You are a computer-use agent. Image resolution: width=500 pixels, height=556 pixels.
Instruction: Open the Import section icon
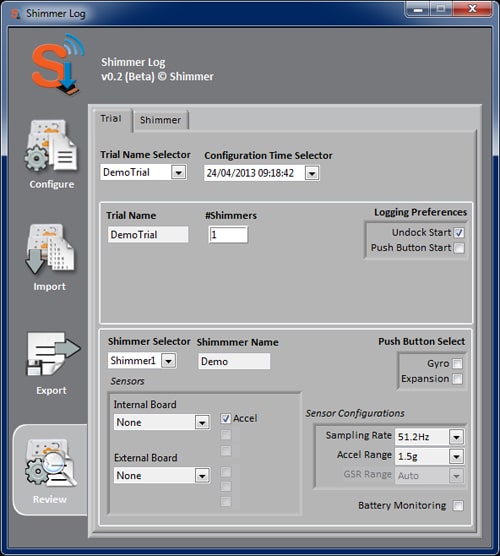click(50, 249)
